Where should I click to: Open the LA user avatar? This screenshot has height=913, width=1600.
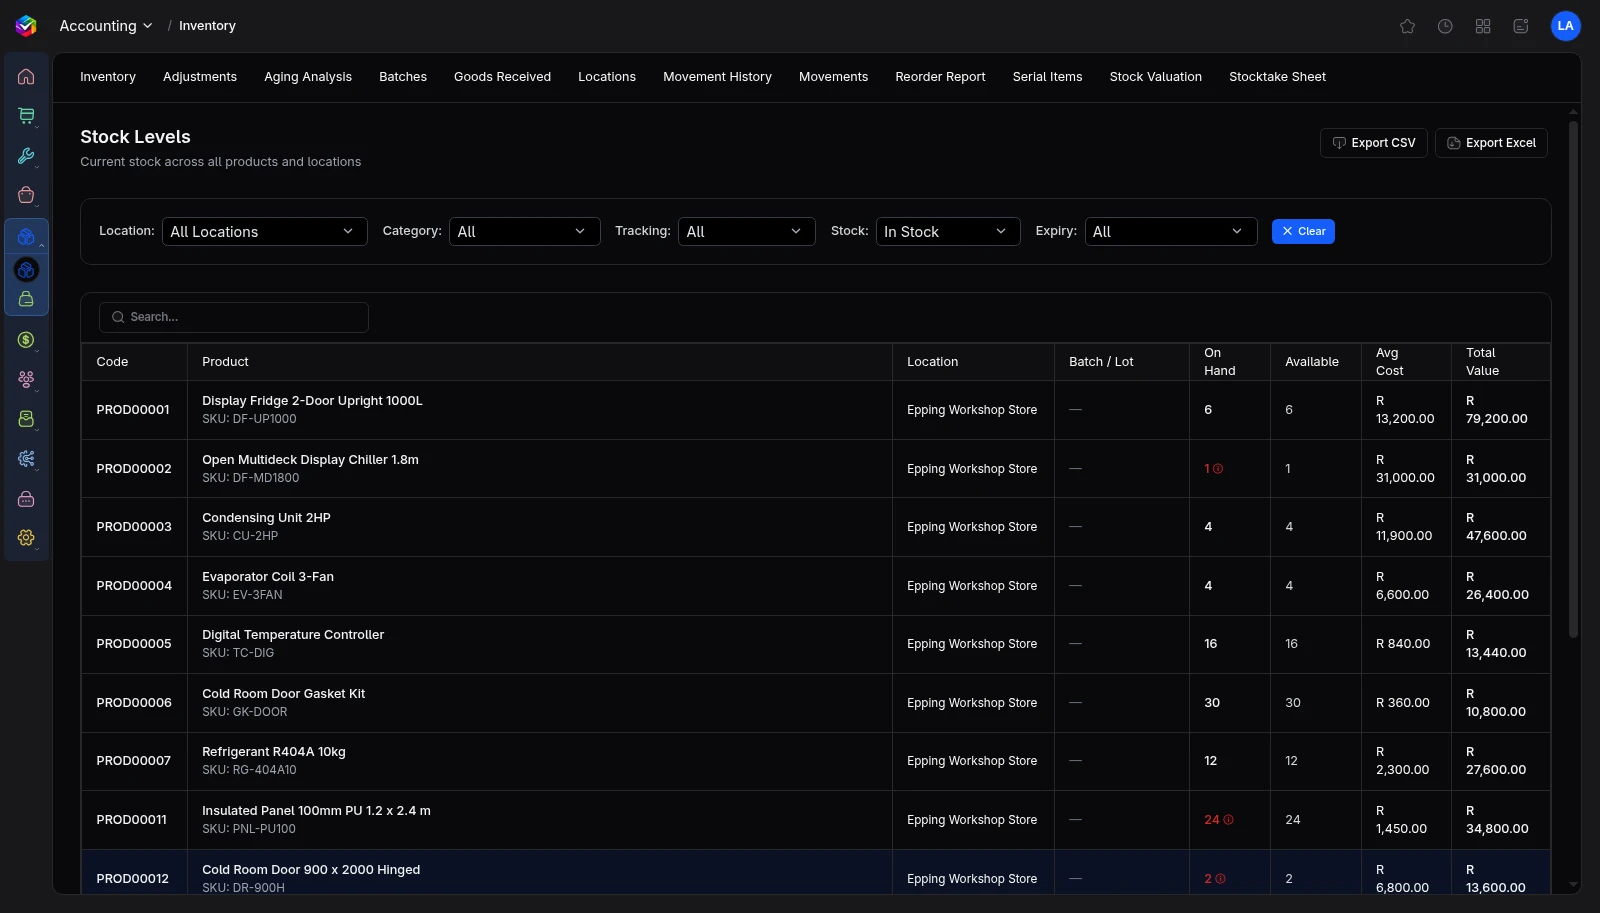(x=1565, y=26)
